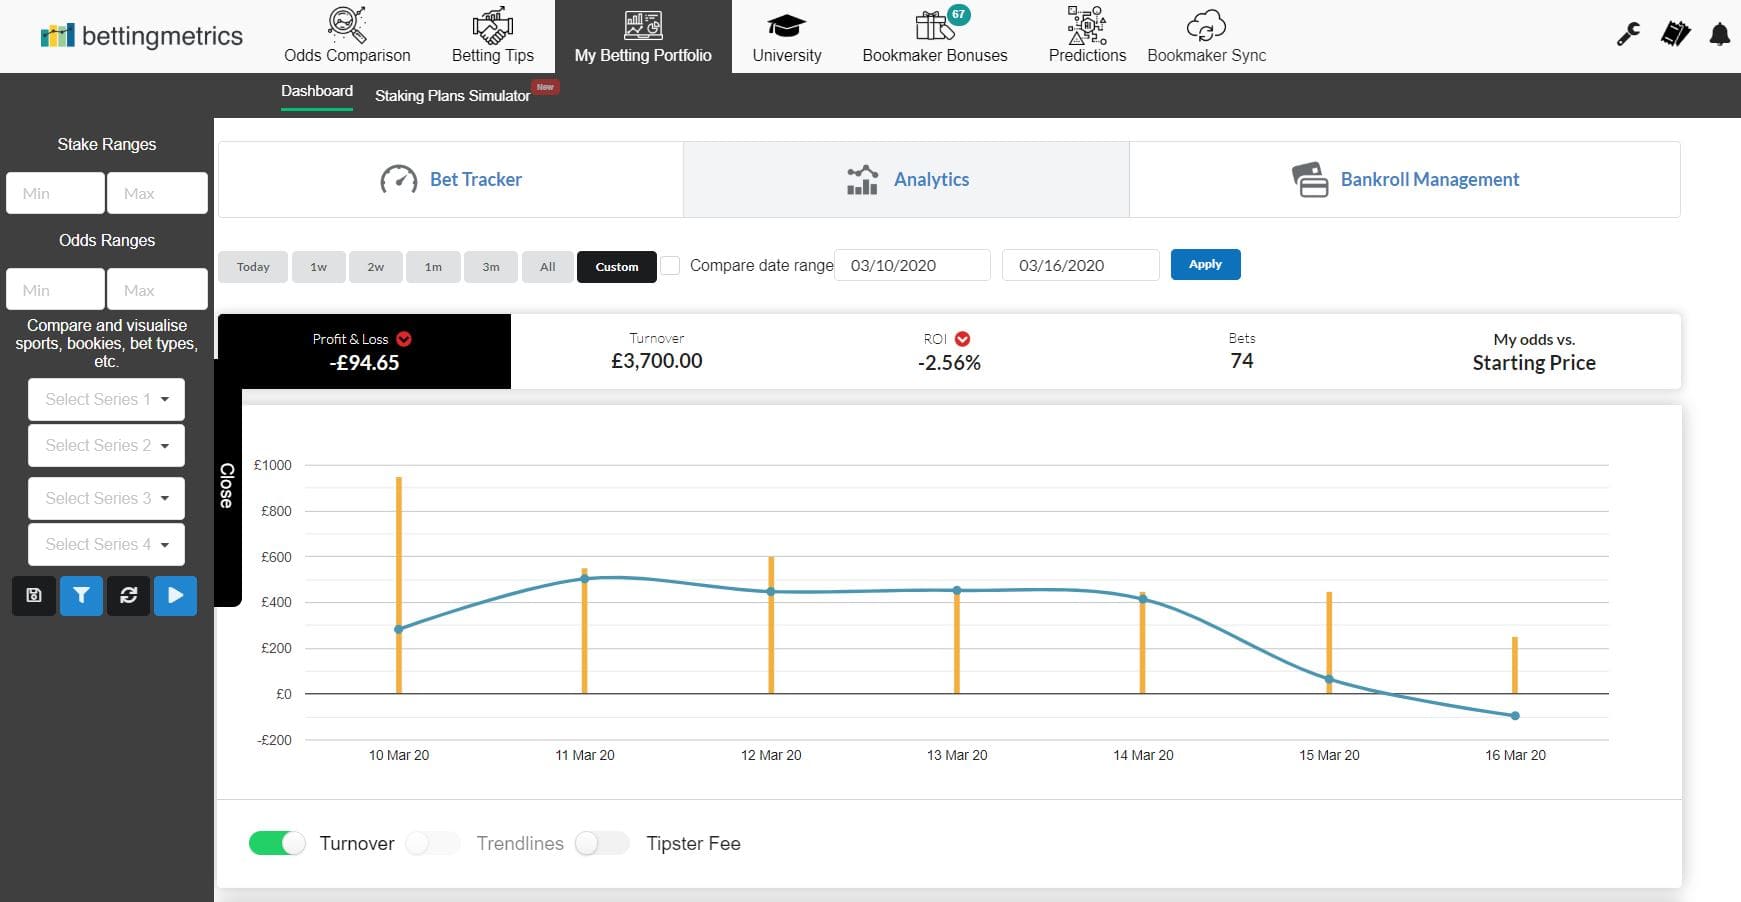This screenshot has width=1741, height=902.
Task: Click the wrench settings icon
Action: point(1628,34)
